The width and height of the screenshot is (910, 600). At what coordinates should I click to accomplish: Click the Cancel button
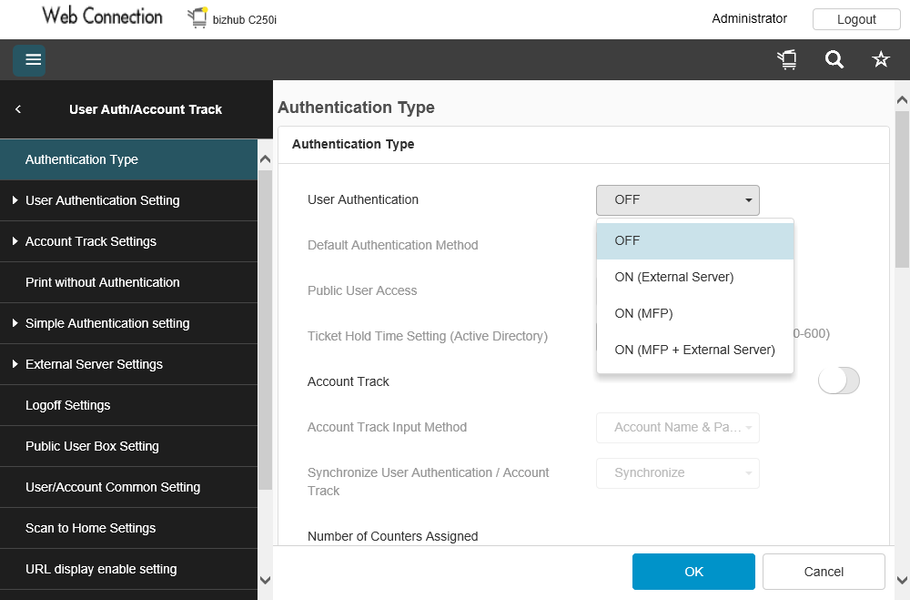823,572
